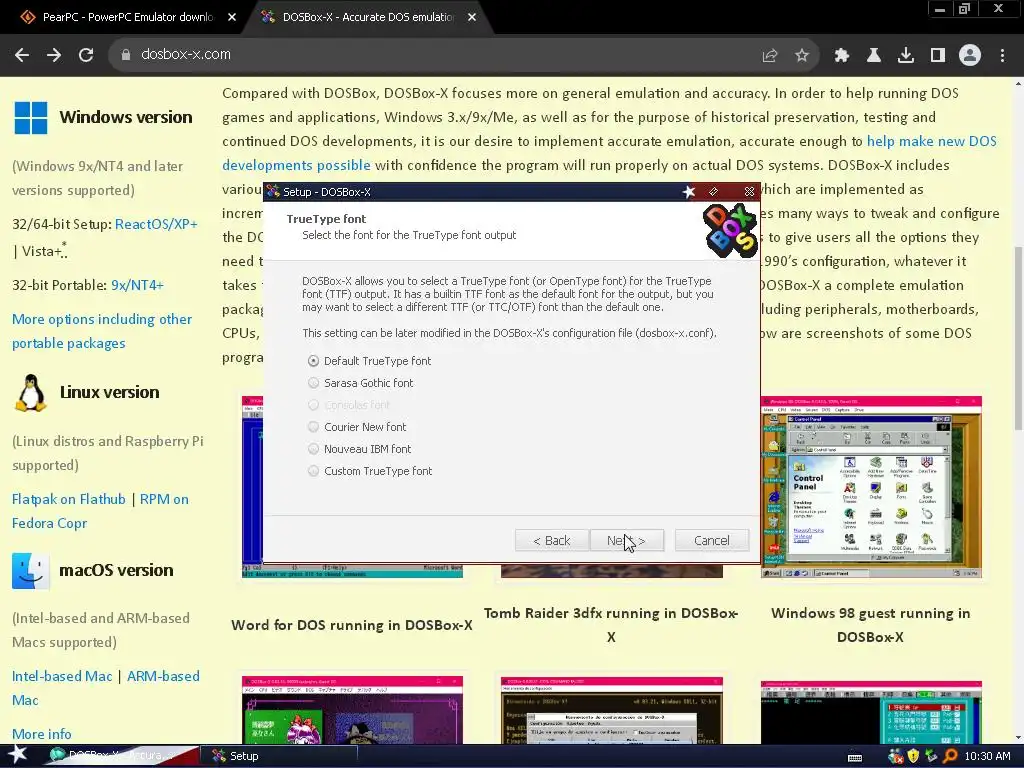1024x768 pixels.
Task: Click the page vertical scrollbar thumb
Action: pyautogui.click(x=1018, y=338)
